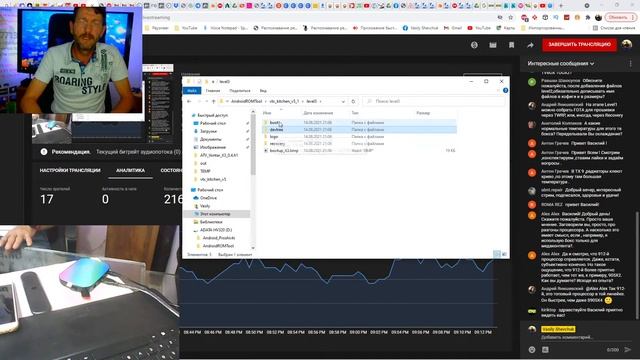Expand the Интересные сообщения chat mode dropdown
The image size is (640, 360).
click(x=561, y=64)
